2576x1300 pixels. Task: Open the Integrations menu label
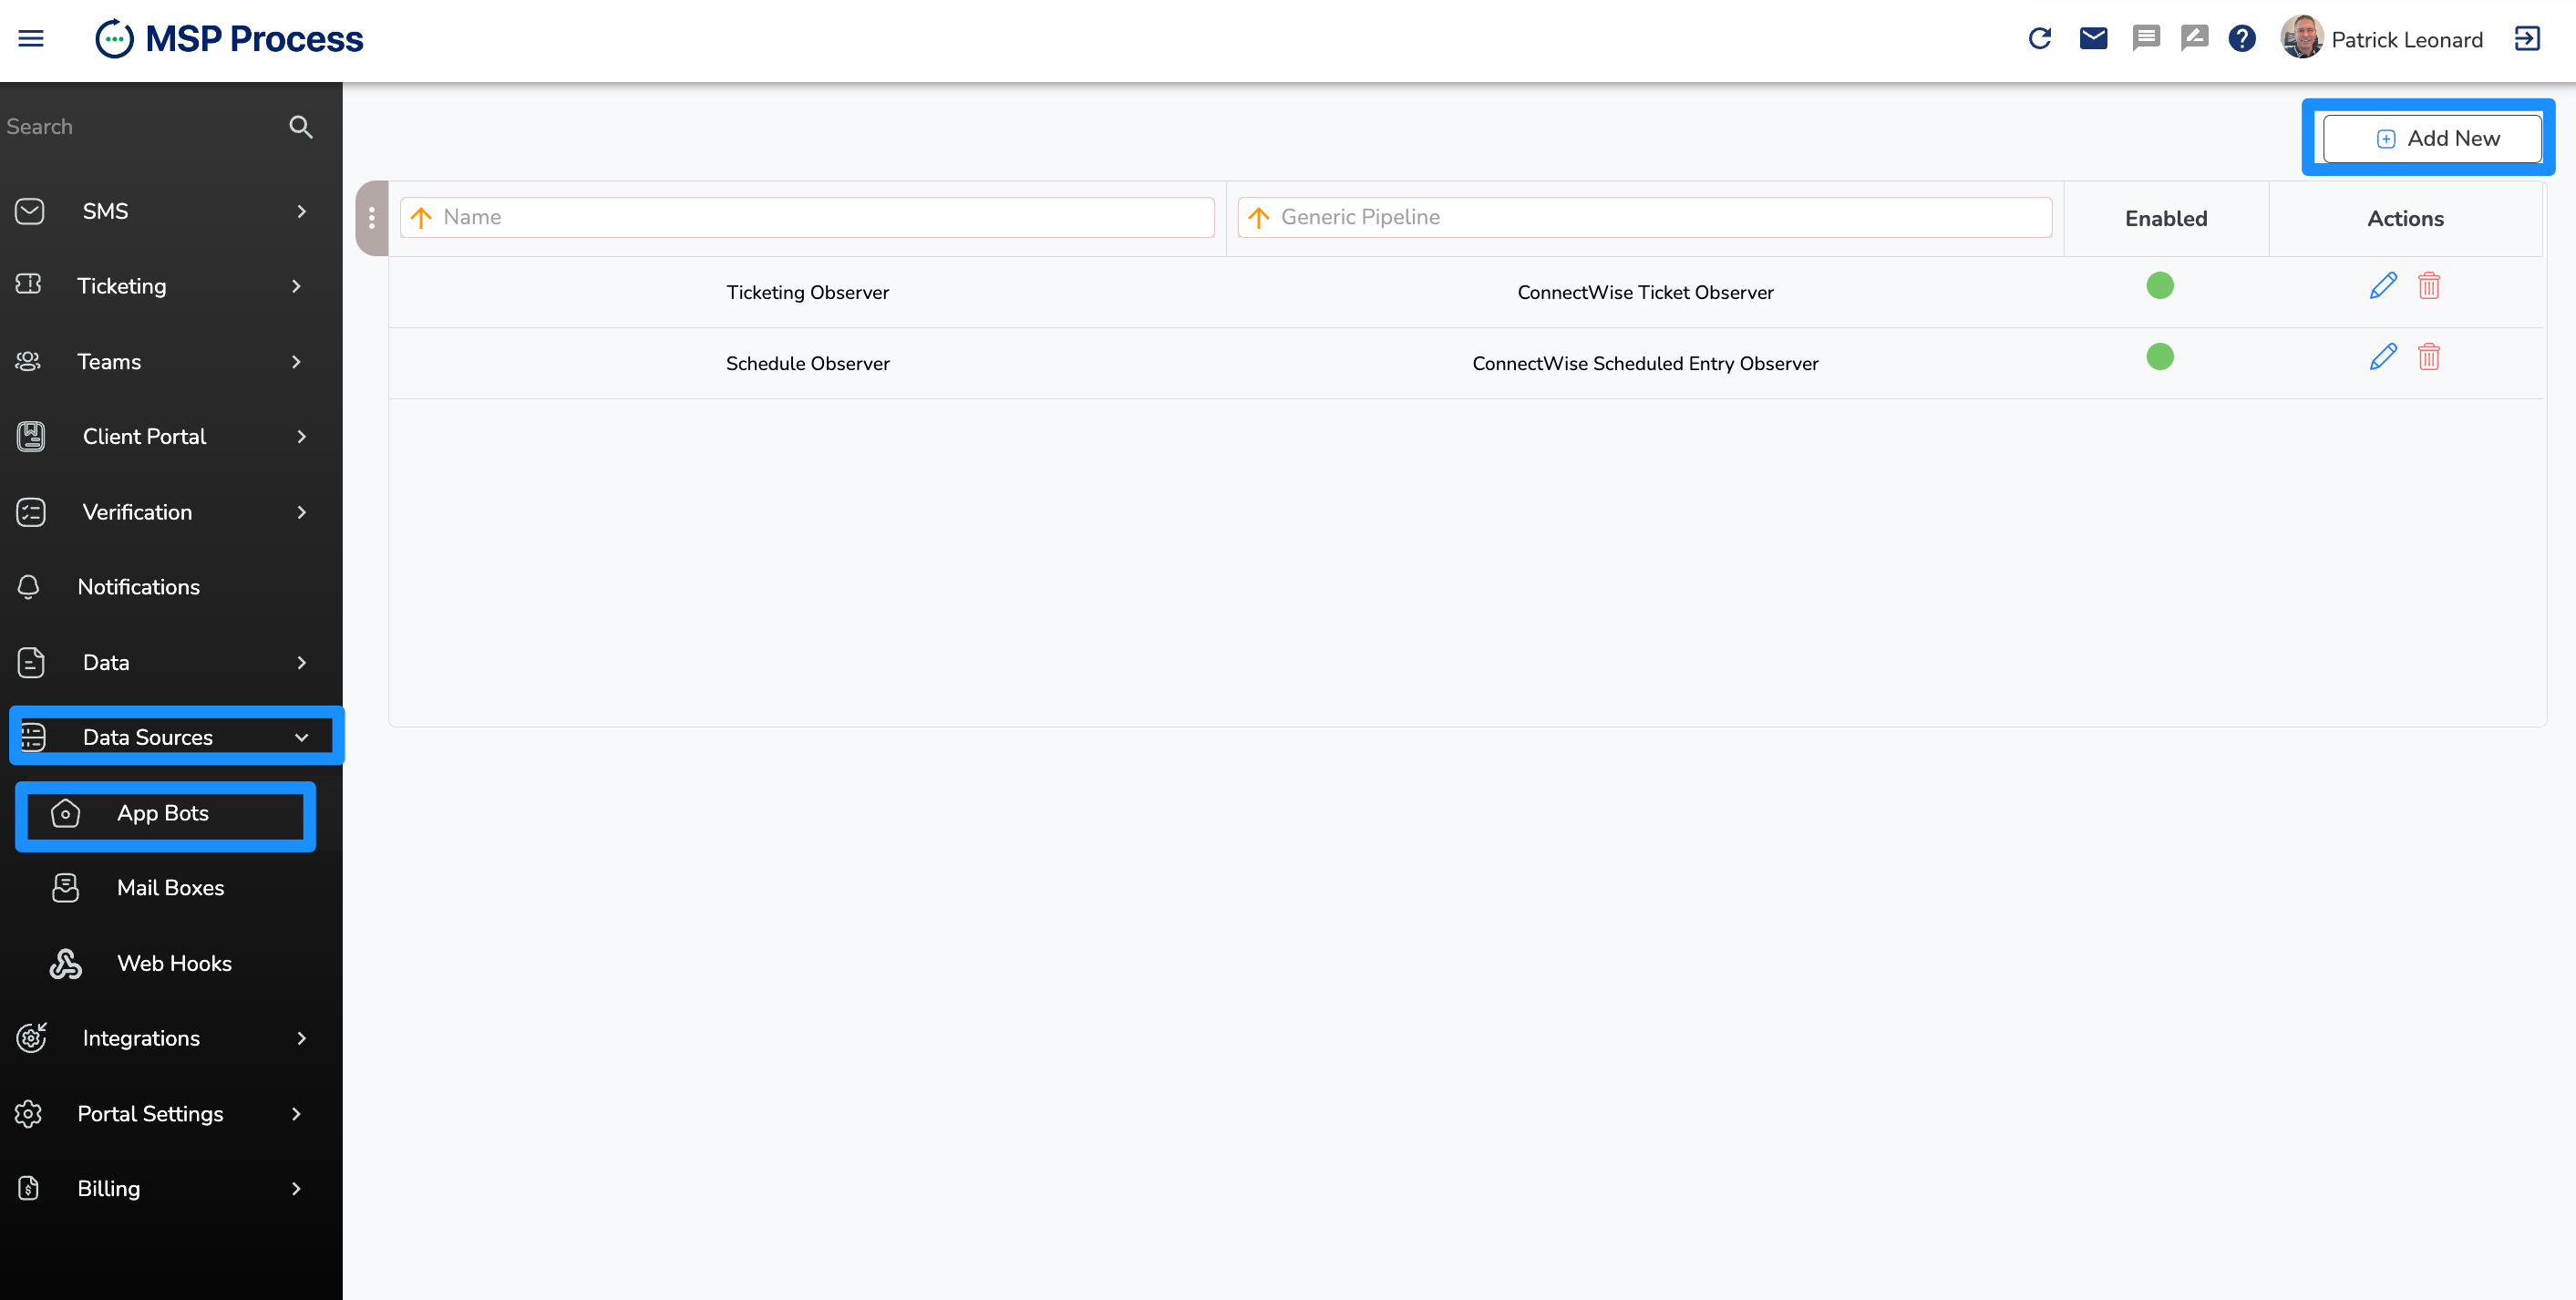point(141,1038)
